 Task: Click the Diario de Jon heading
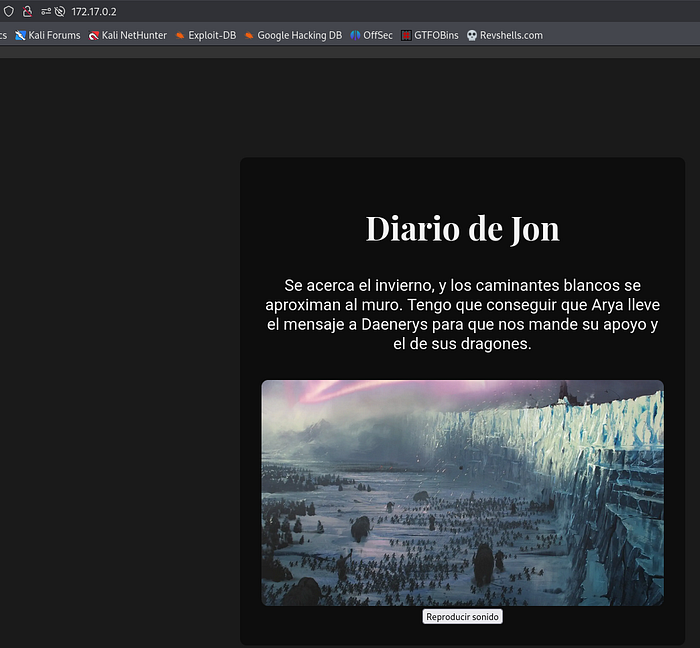click(x=462, y=229)
